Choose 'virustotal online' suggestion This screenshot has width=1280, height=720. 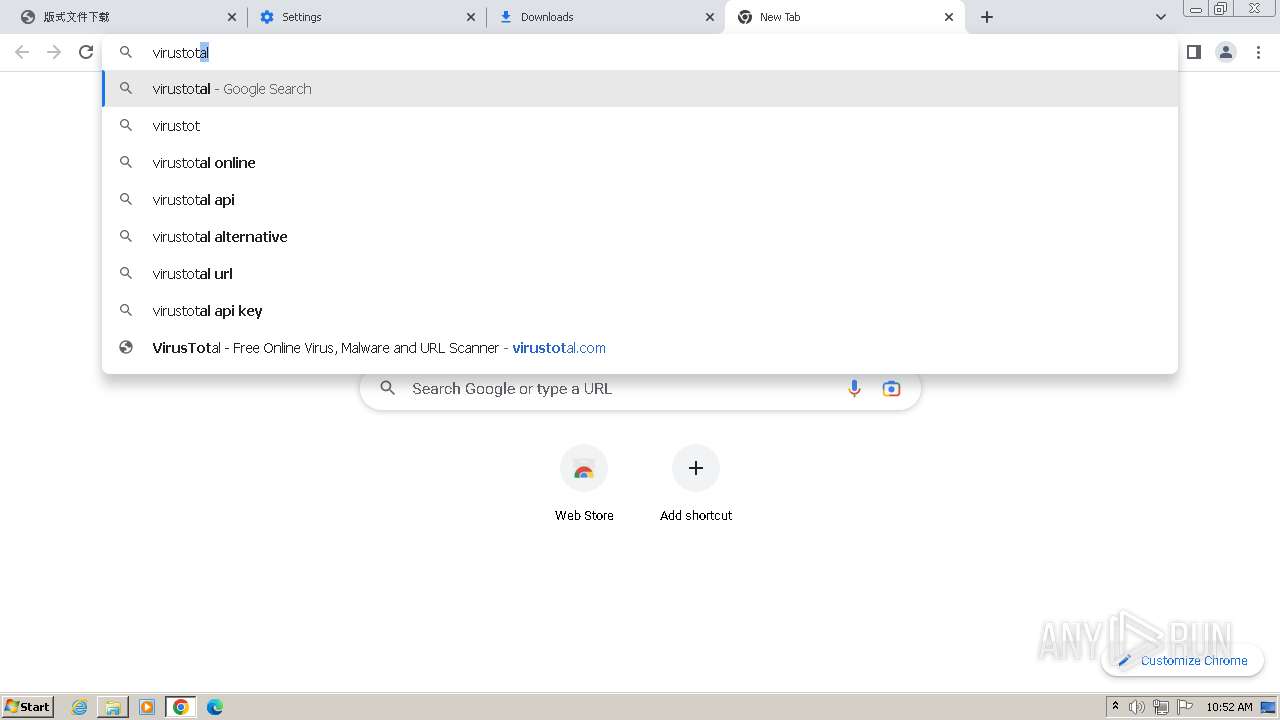click(640, 163)
